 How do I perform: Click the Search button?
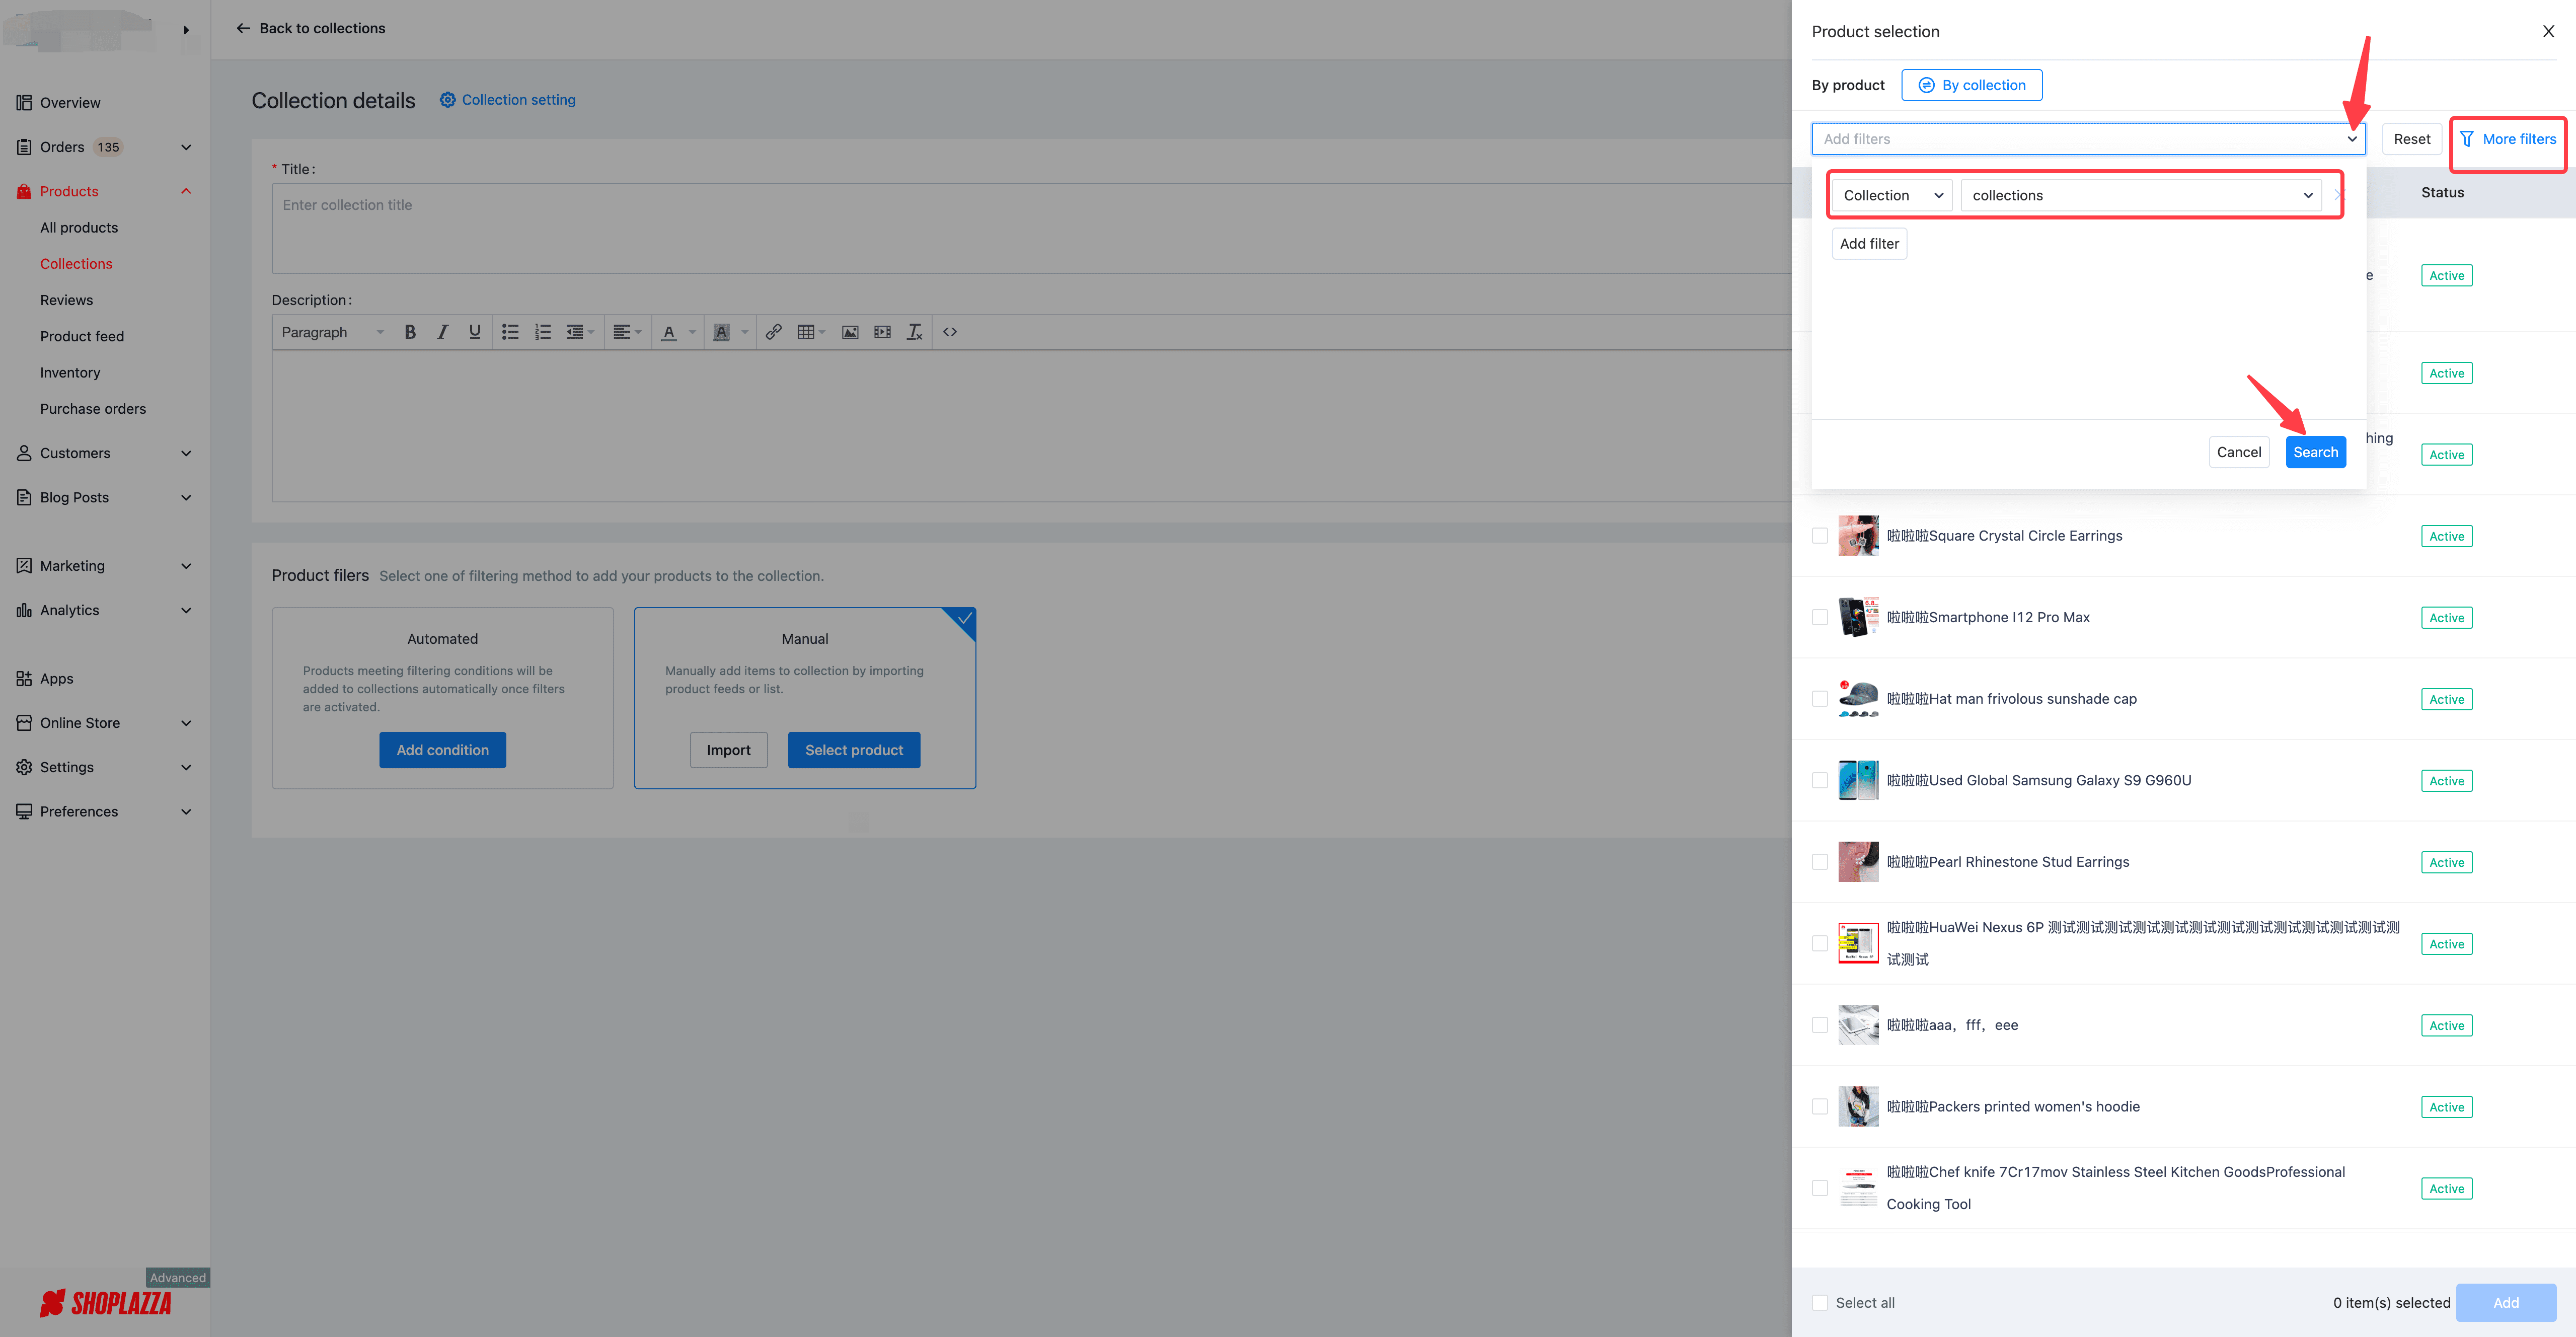tap(2315, 452)
